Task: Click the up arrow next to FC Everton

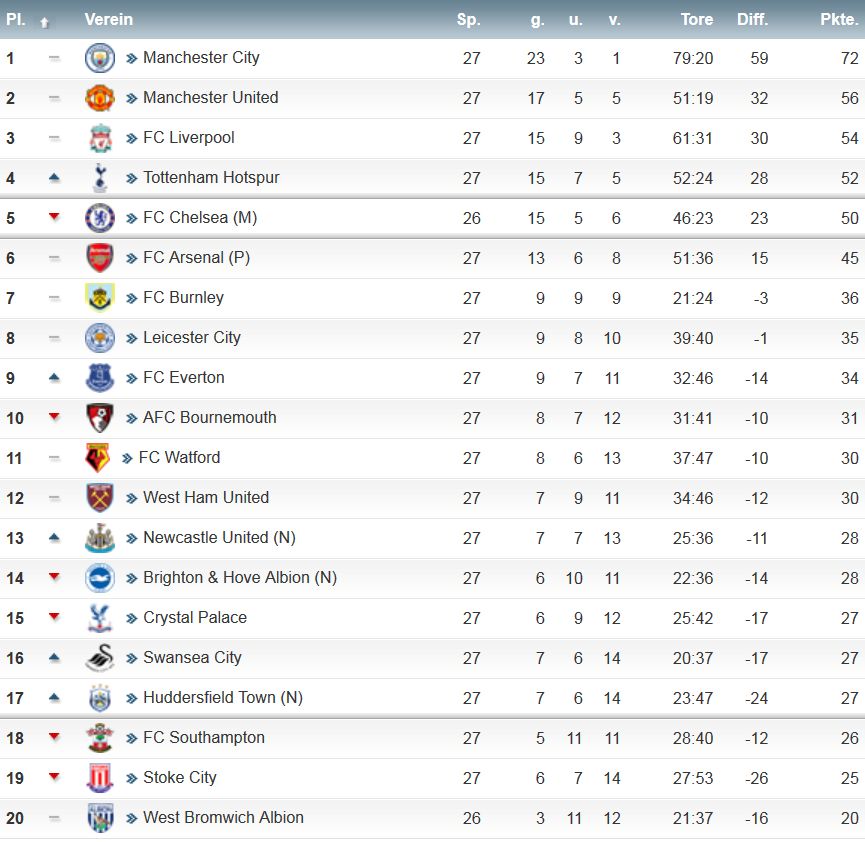Action: point(54,378)
